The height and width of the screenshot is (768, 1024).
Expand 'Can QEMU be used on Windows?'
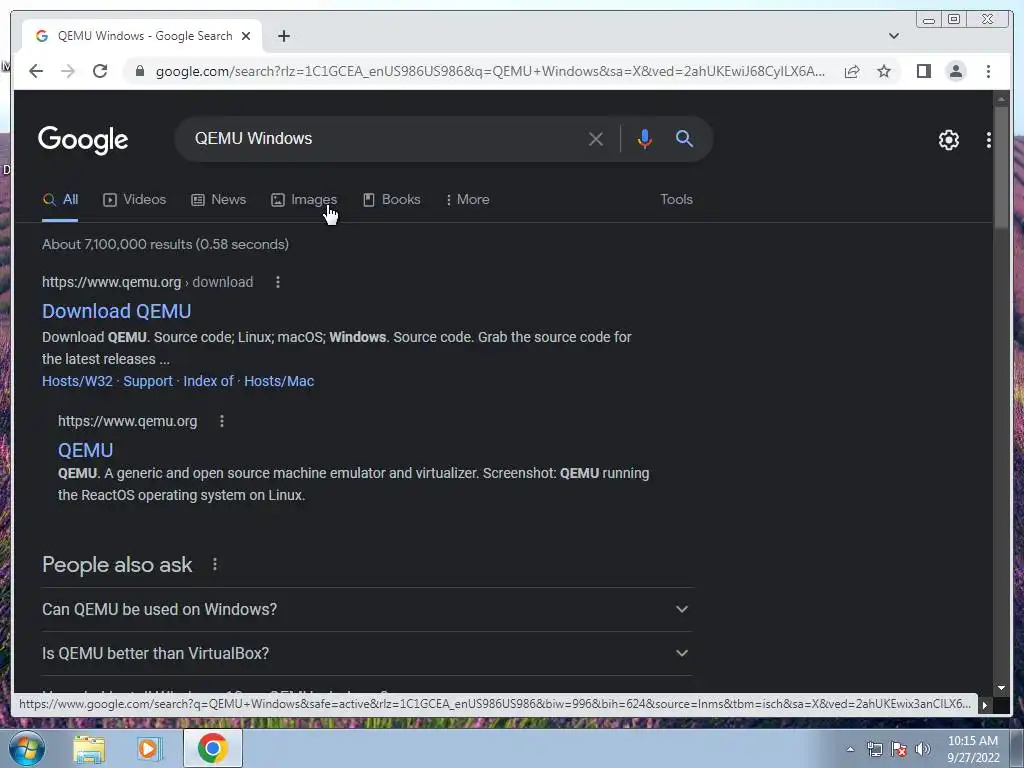[367, 609]
